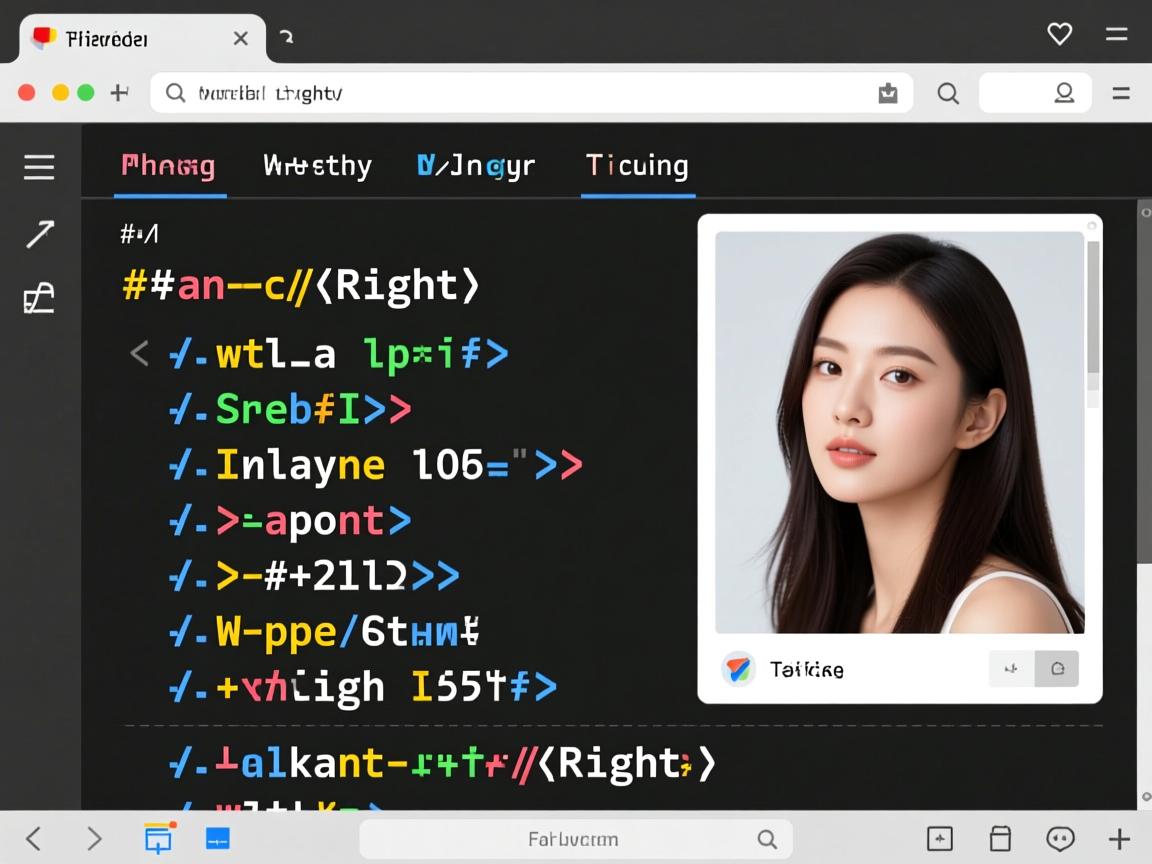Viewport: 1152px width, 864px height.
Task: Switch to the Ticuing tab
Action: (637, 165)
